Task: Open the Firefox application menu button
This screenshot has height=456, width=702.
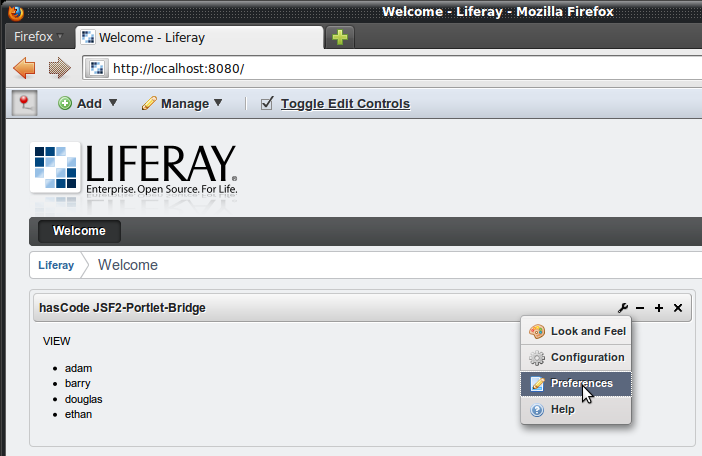Action: (39, 37)
